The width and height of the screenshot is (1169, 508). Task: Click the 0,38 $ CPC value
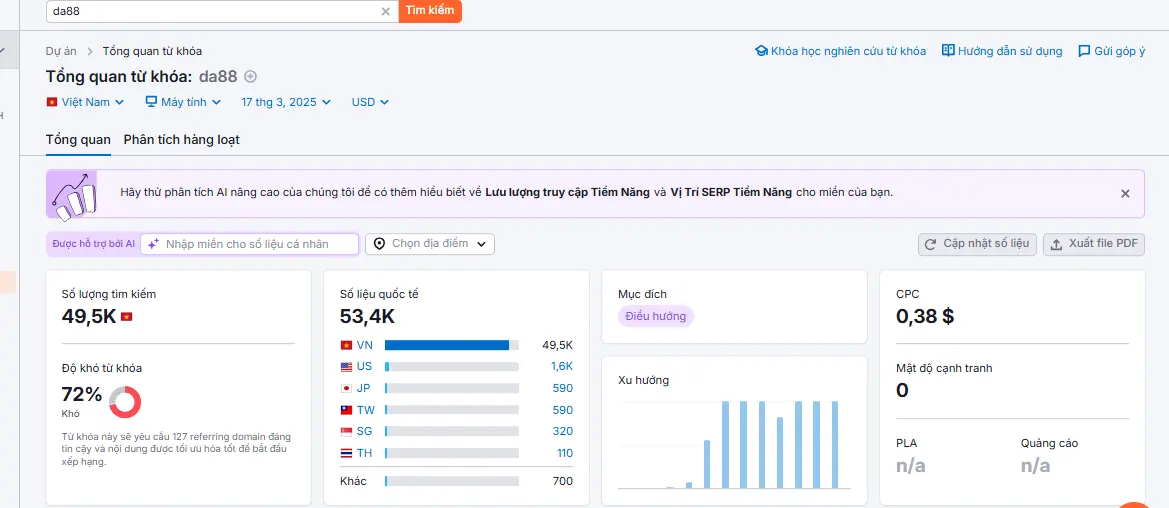[925, 316]
